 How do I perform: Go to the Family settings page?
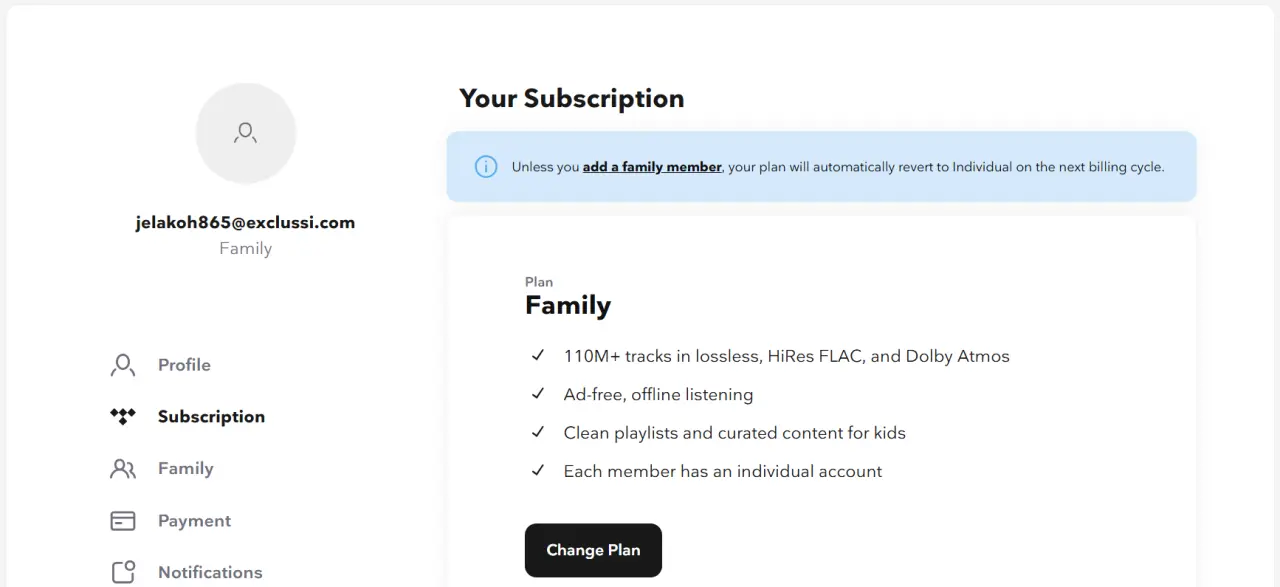click(185, 468)
